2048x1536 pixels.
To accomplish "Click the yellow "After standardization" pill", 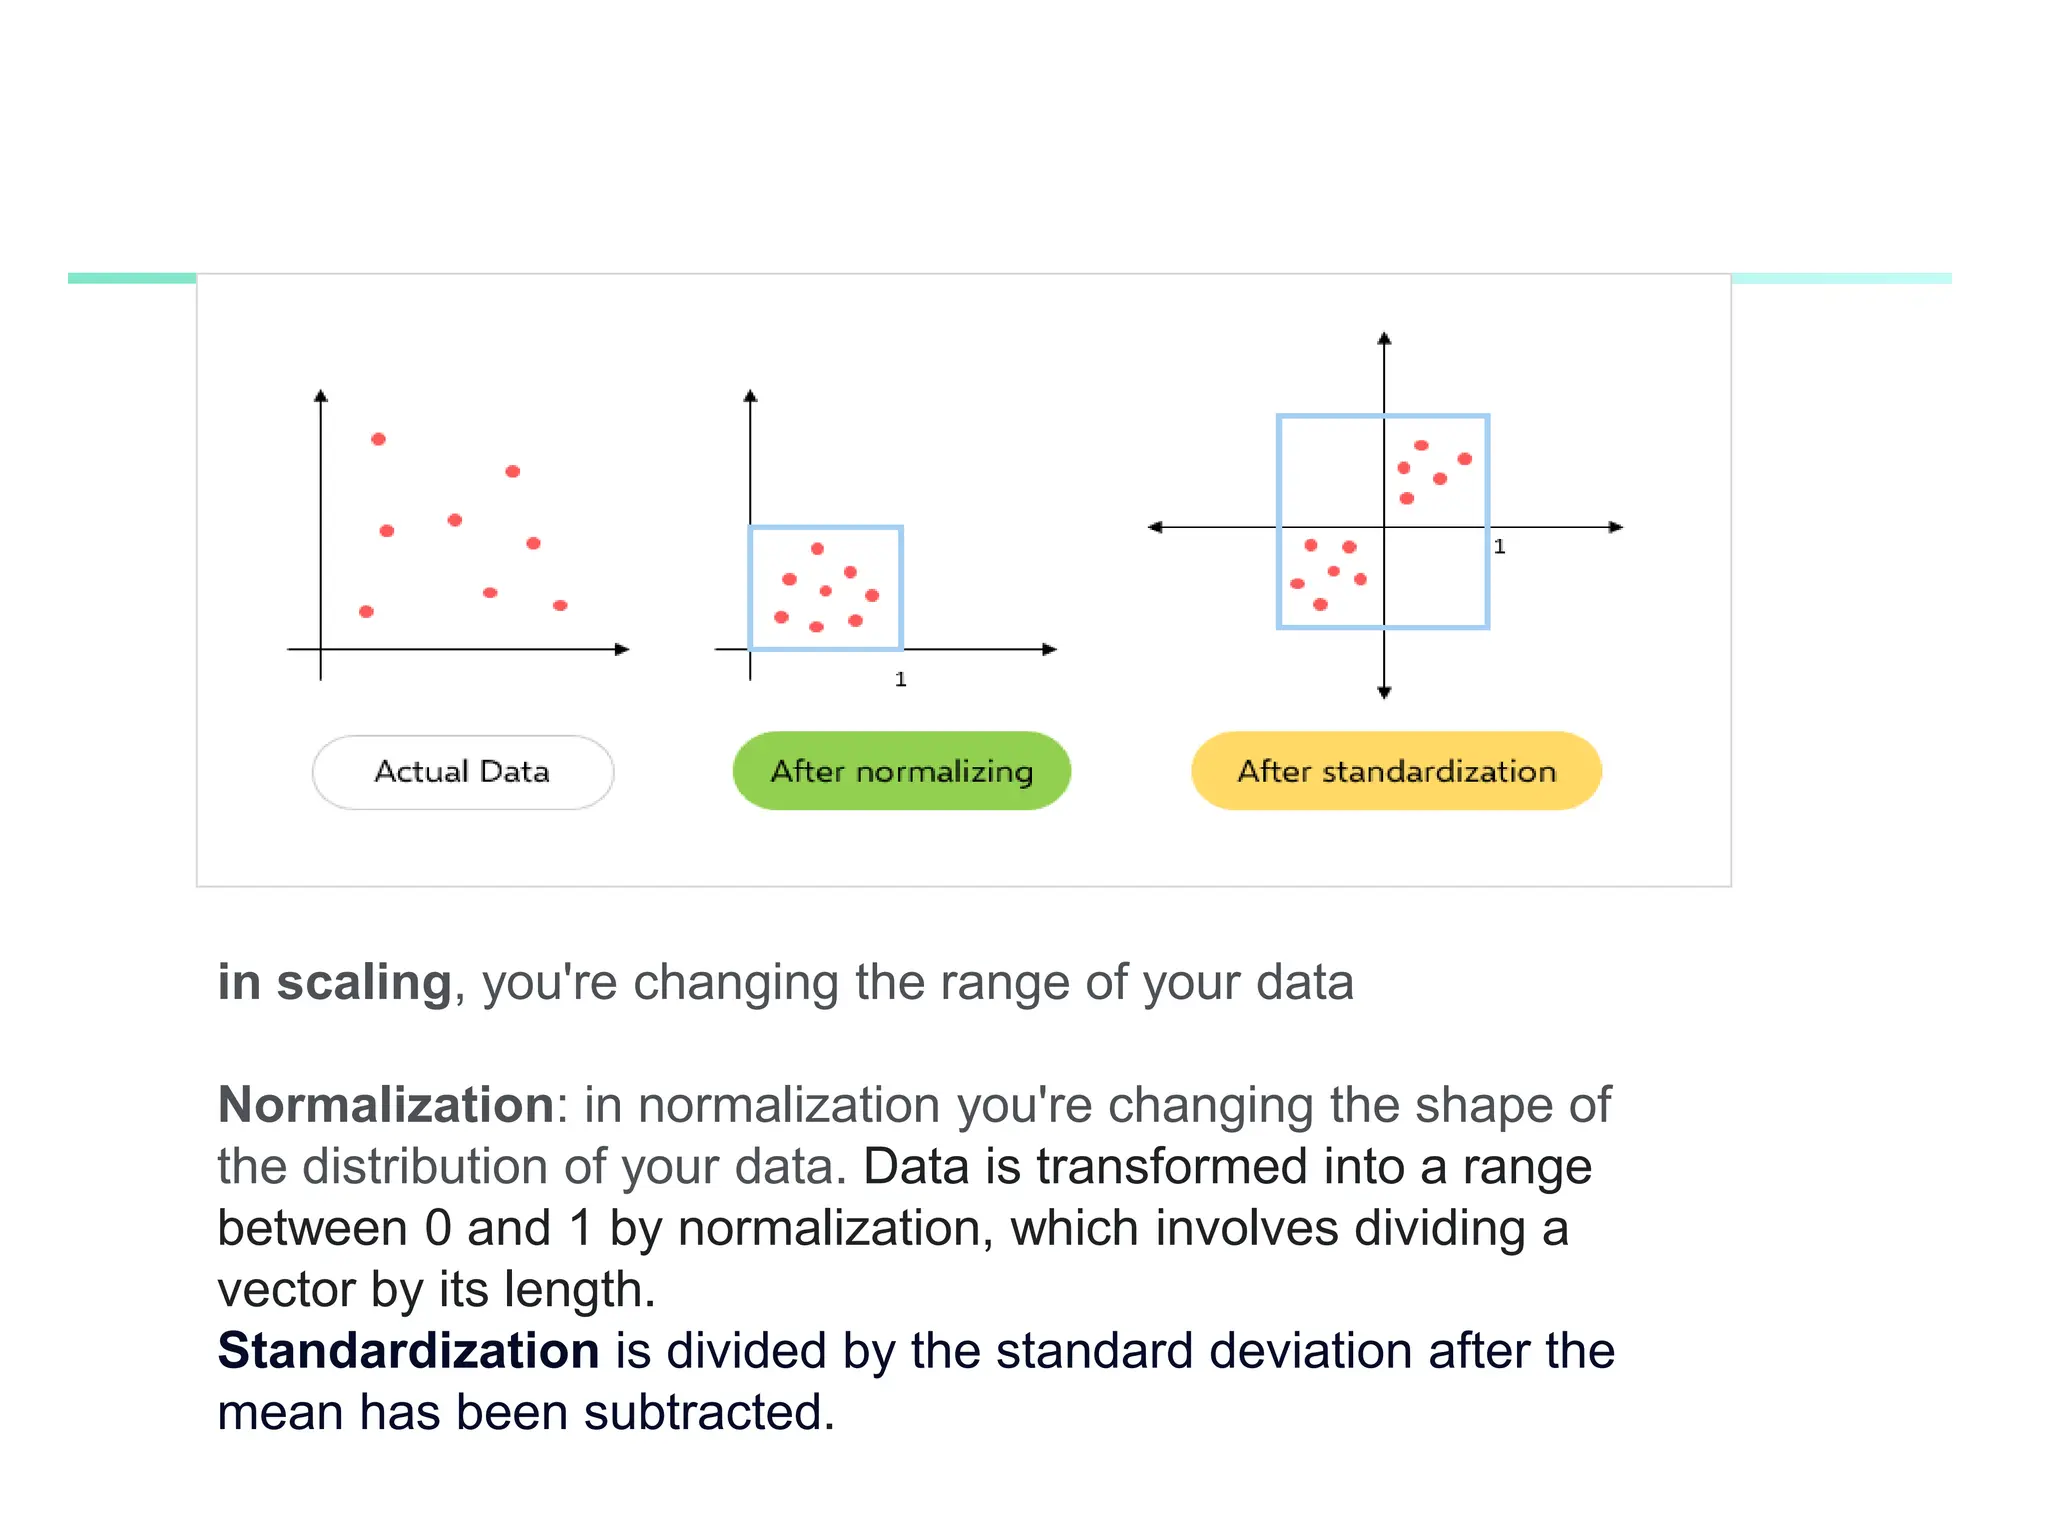I will click(1396, 771).
